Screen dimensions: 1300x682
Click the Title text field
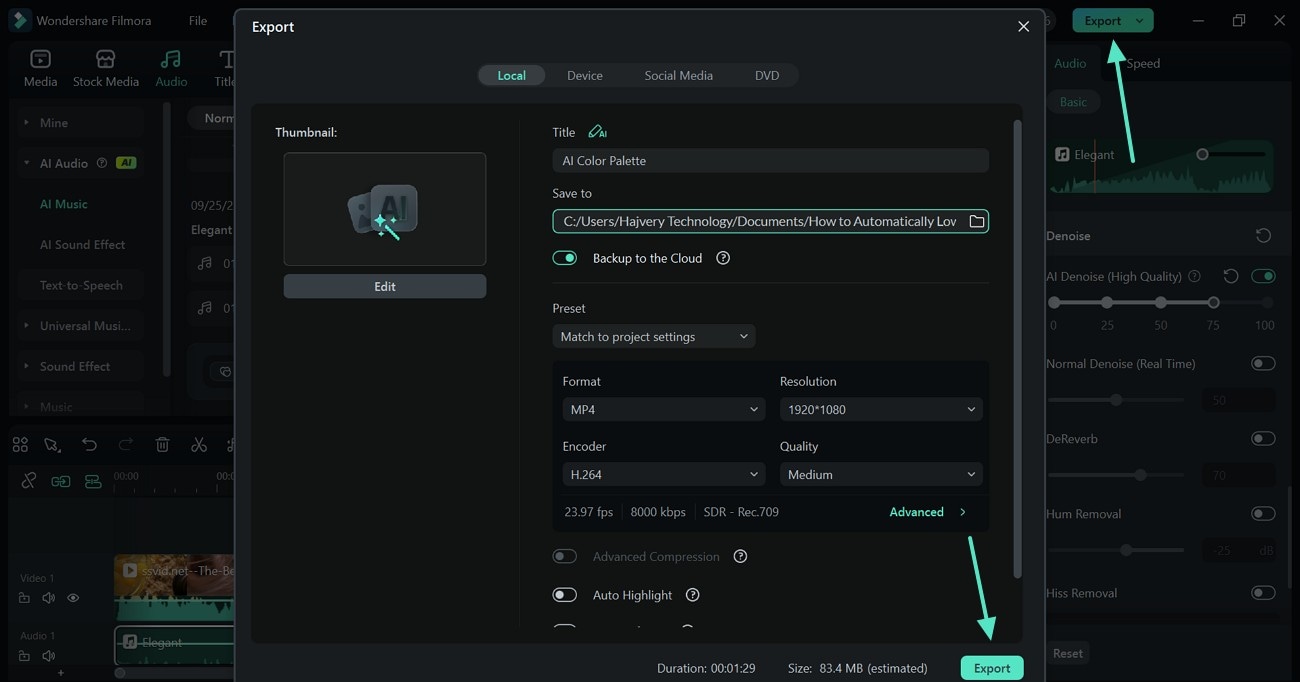(770, 161)
